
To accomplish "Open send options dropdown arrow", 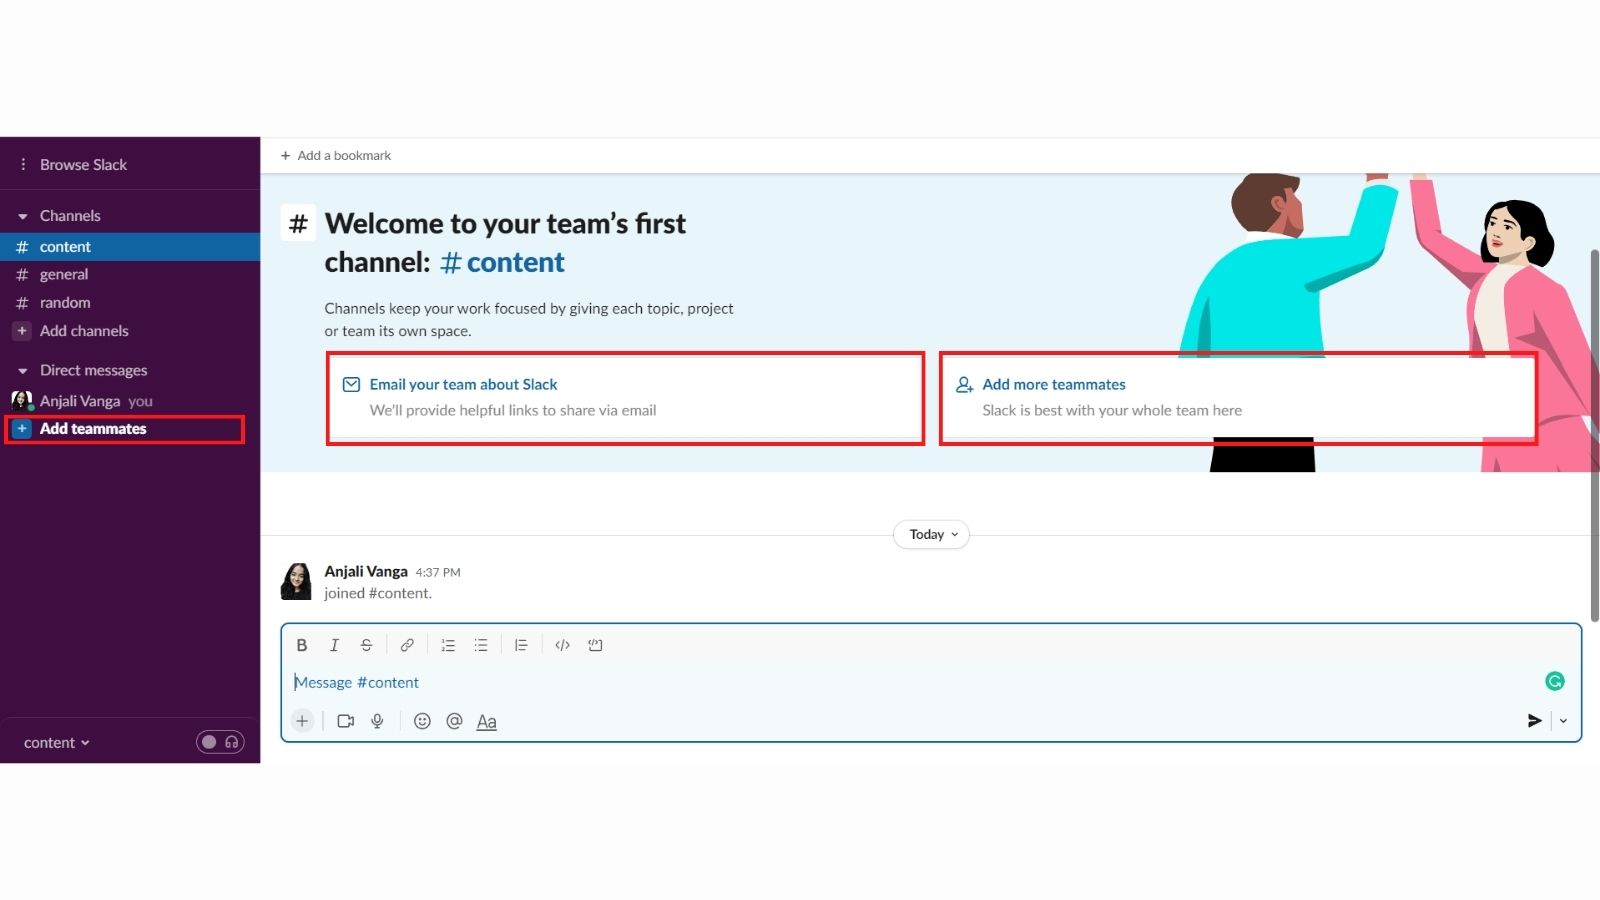I will [x=1563, y=721].
